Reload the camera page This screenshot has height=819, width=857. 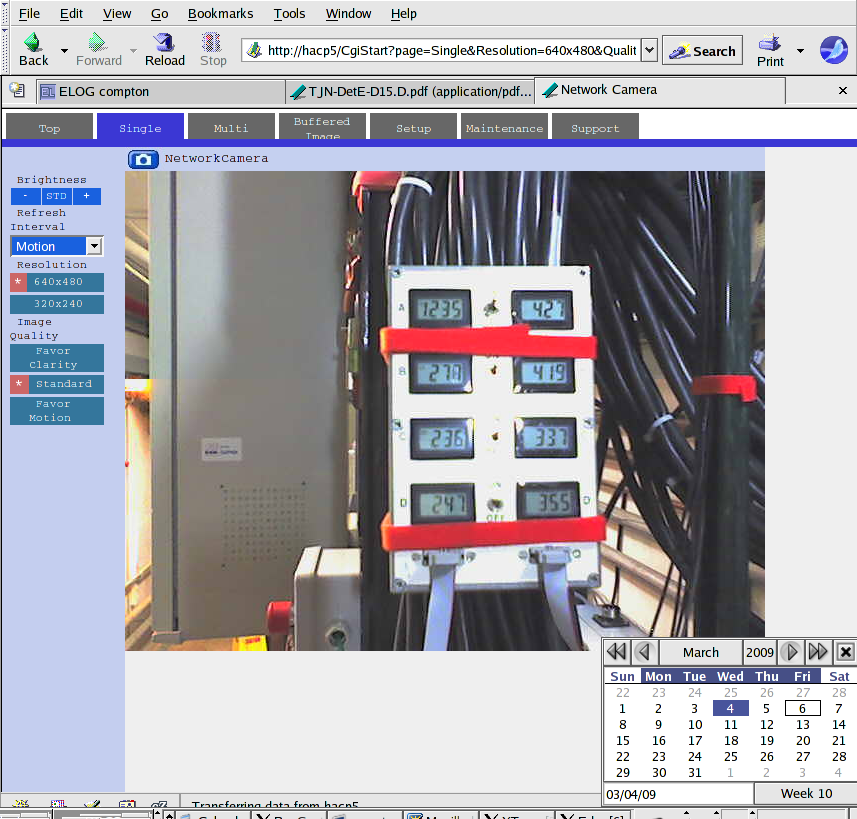pos(164,43)
